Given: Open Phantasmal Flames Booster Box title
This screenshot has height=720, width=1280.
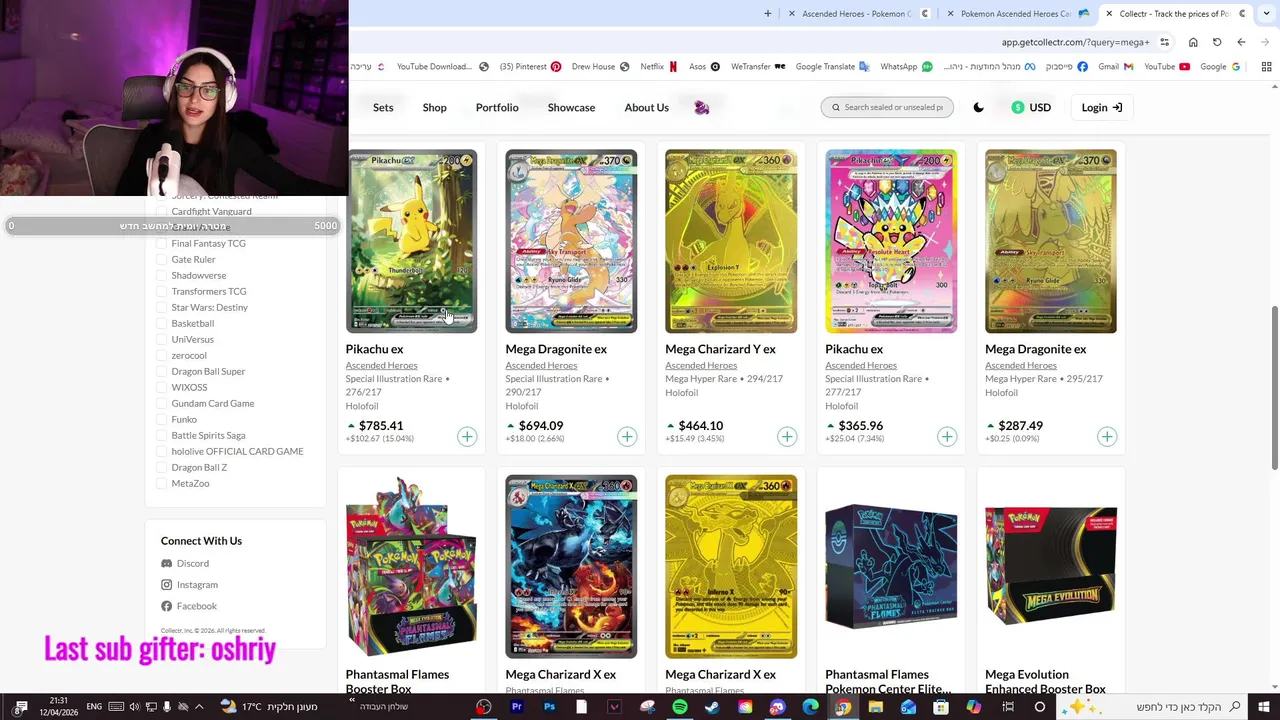Looking at the screenshot, I should [397, 681].
